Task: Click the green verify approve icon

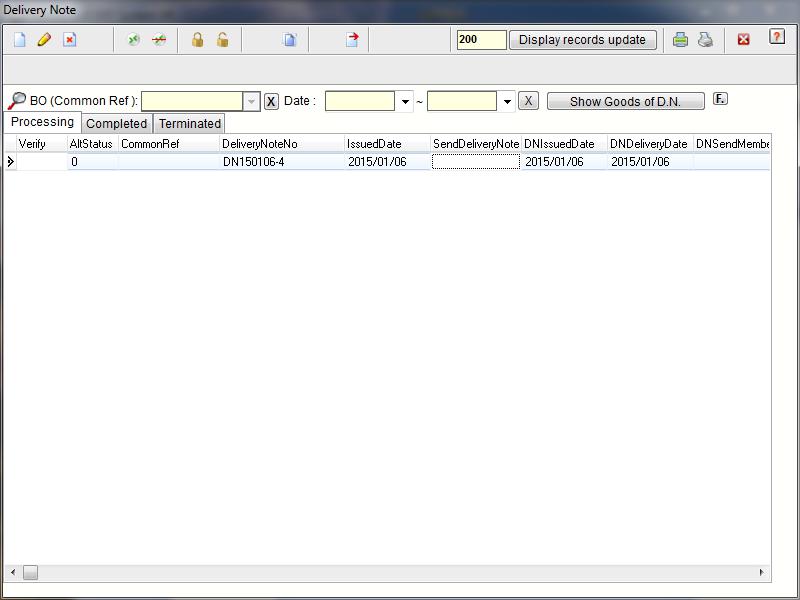Action: click(x=133, y=39)
